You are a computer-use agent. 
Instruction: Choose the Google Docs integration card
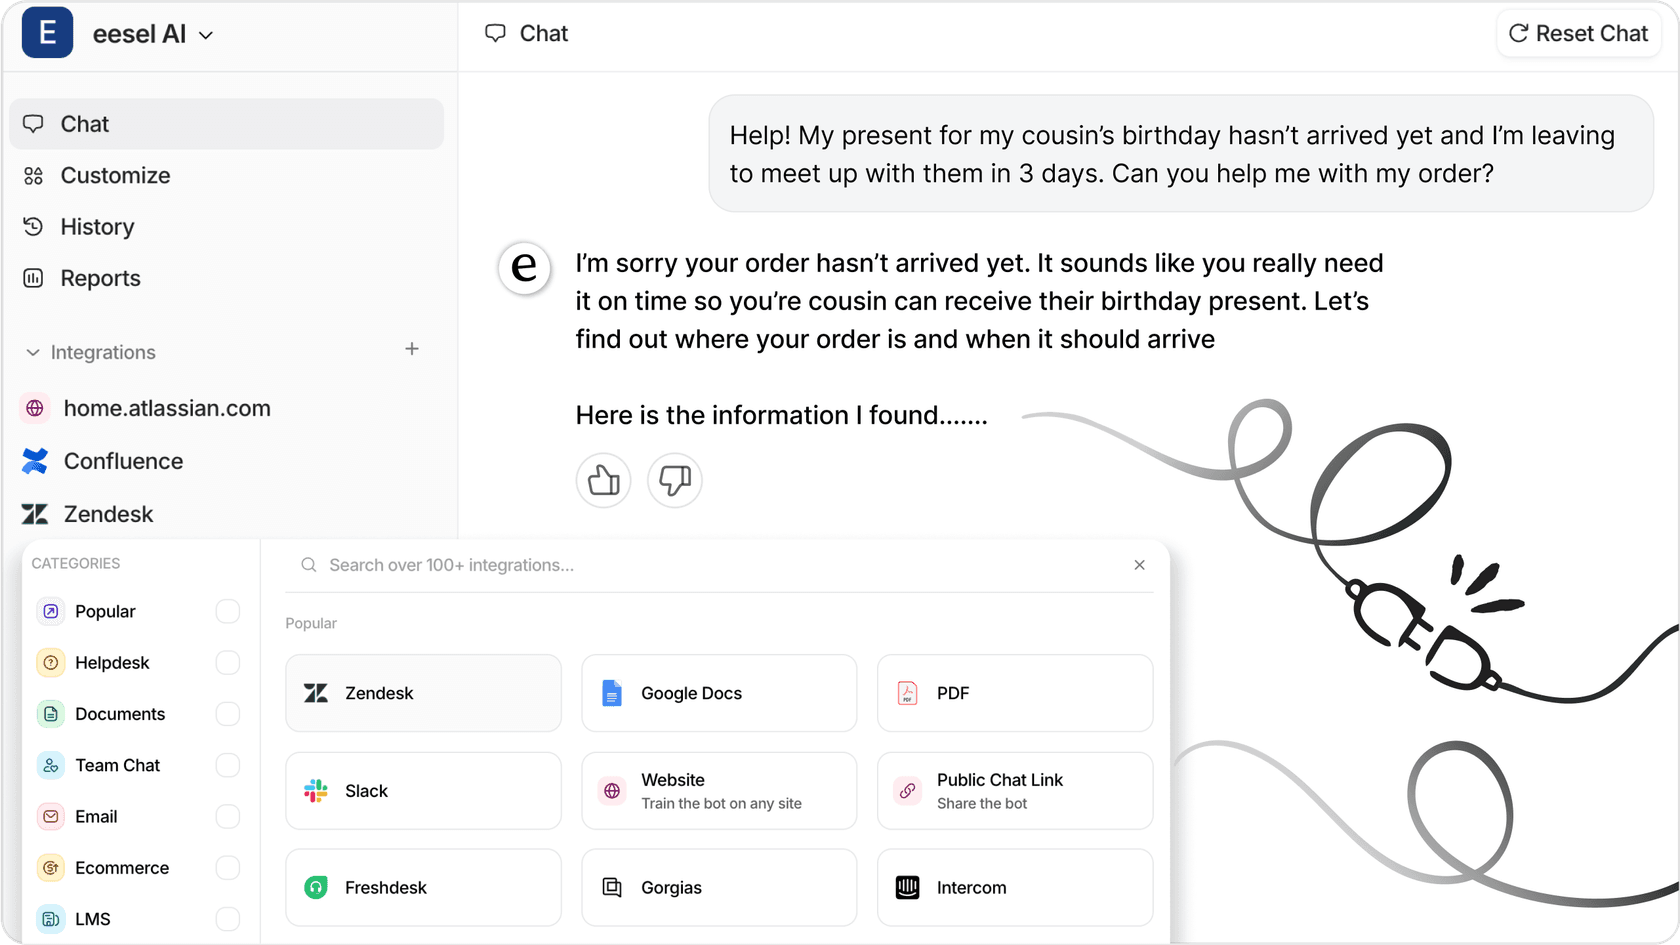coord(719,693)
